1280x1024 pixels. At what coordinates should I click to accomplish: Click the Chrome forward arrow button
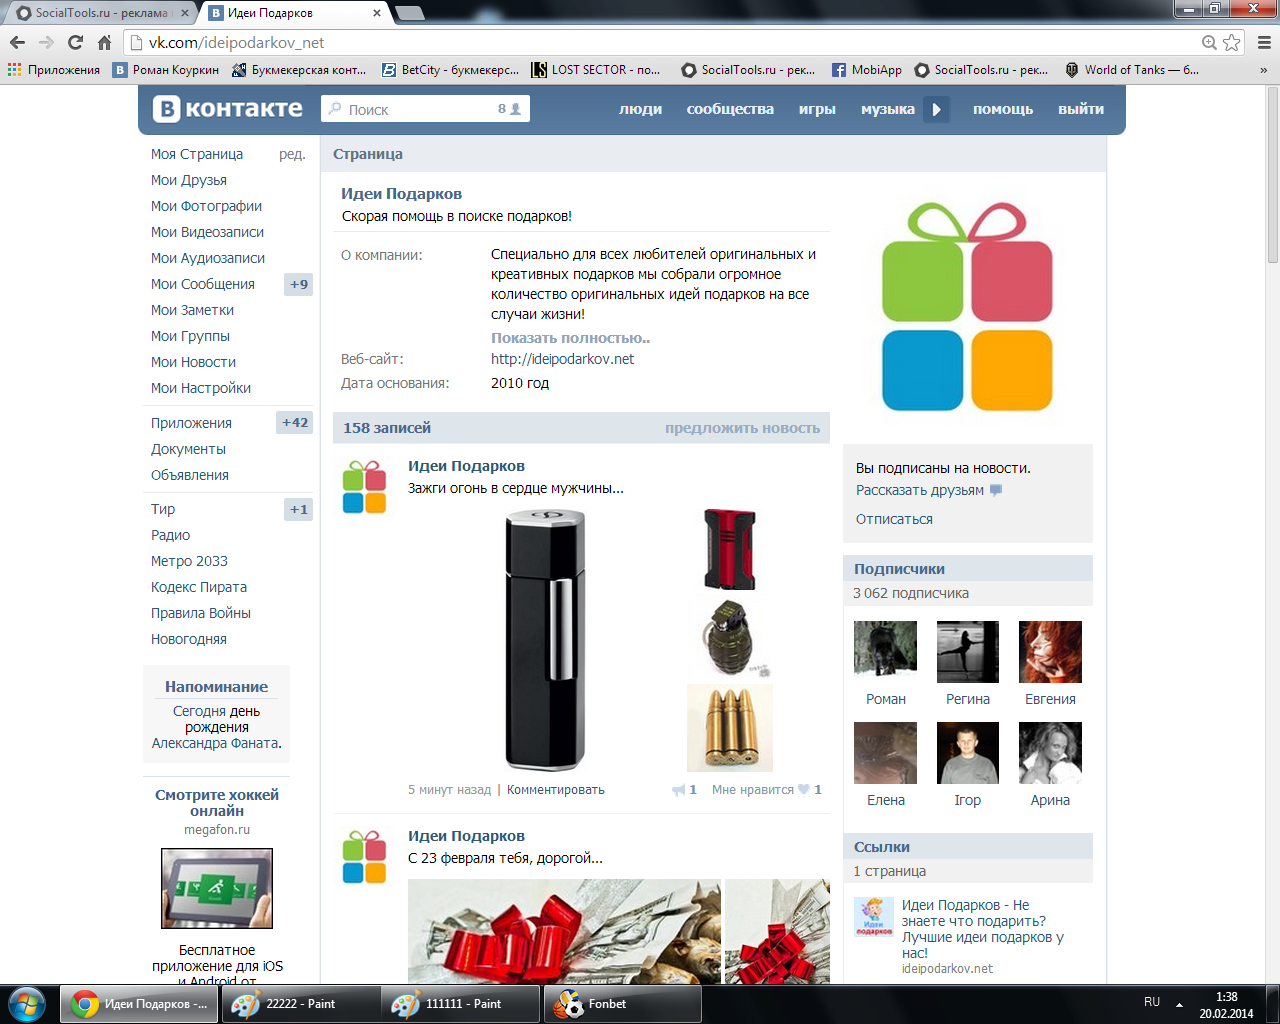click(46, 42)
